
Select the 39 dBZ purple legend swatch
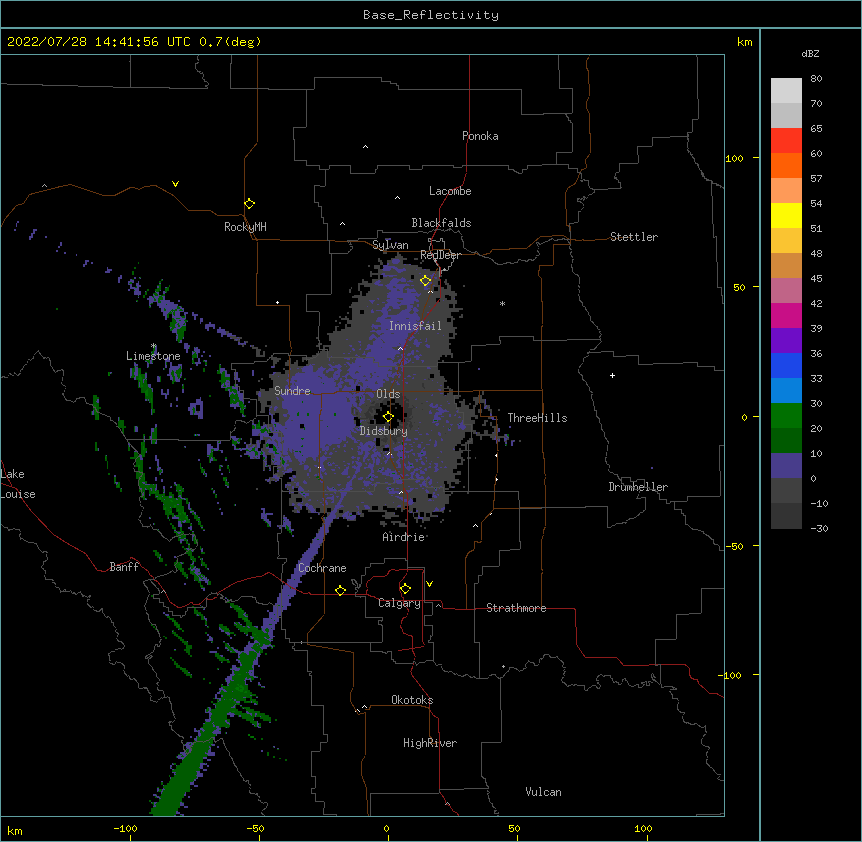click(x=786, y=340)
